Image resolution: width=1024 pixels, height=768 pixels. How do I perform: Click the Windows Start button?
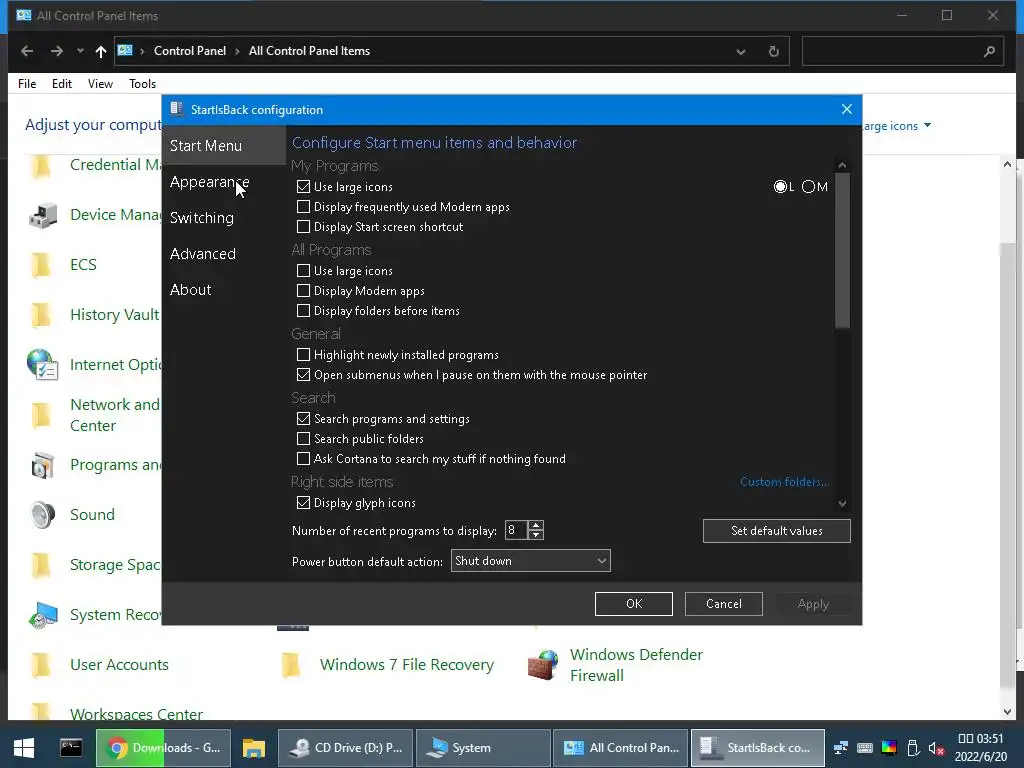pos(24,748)
